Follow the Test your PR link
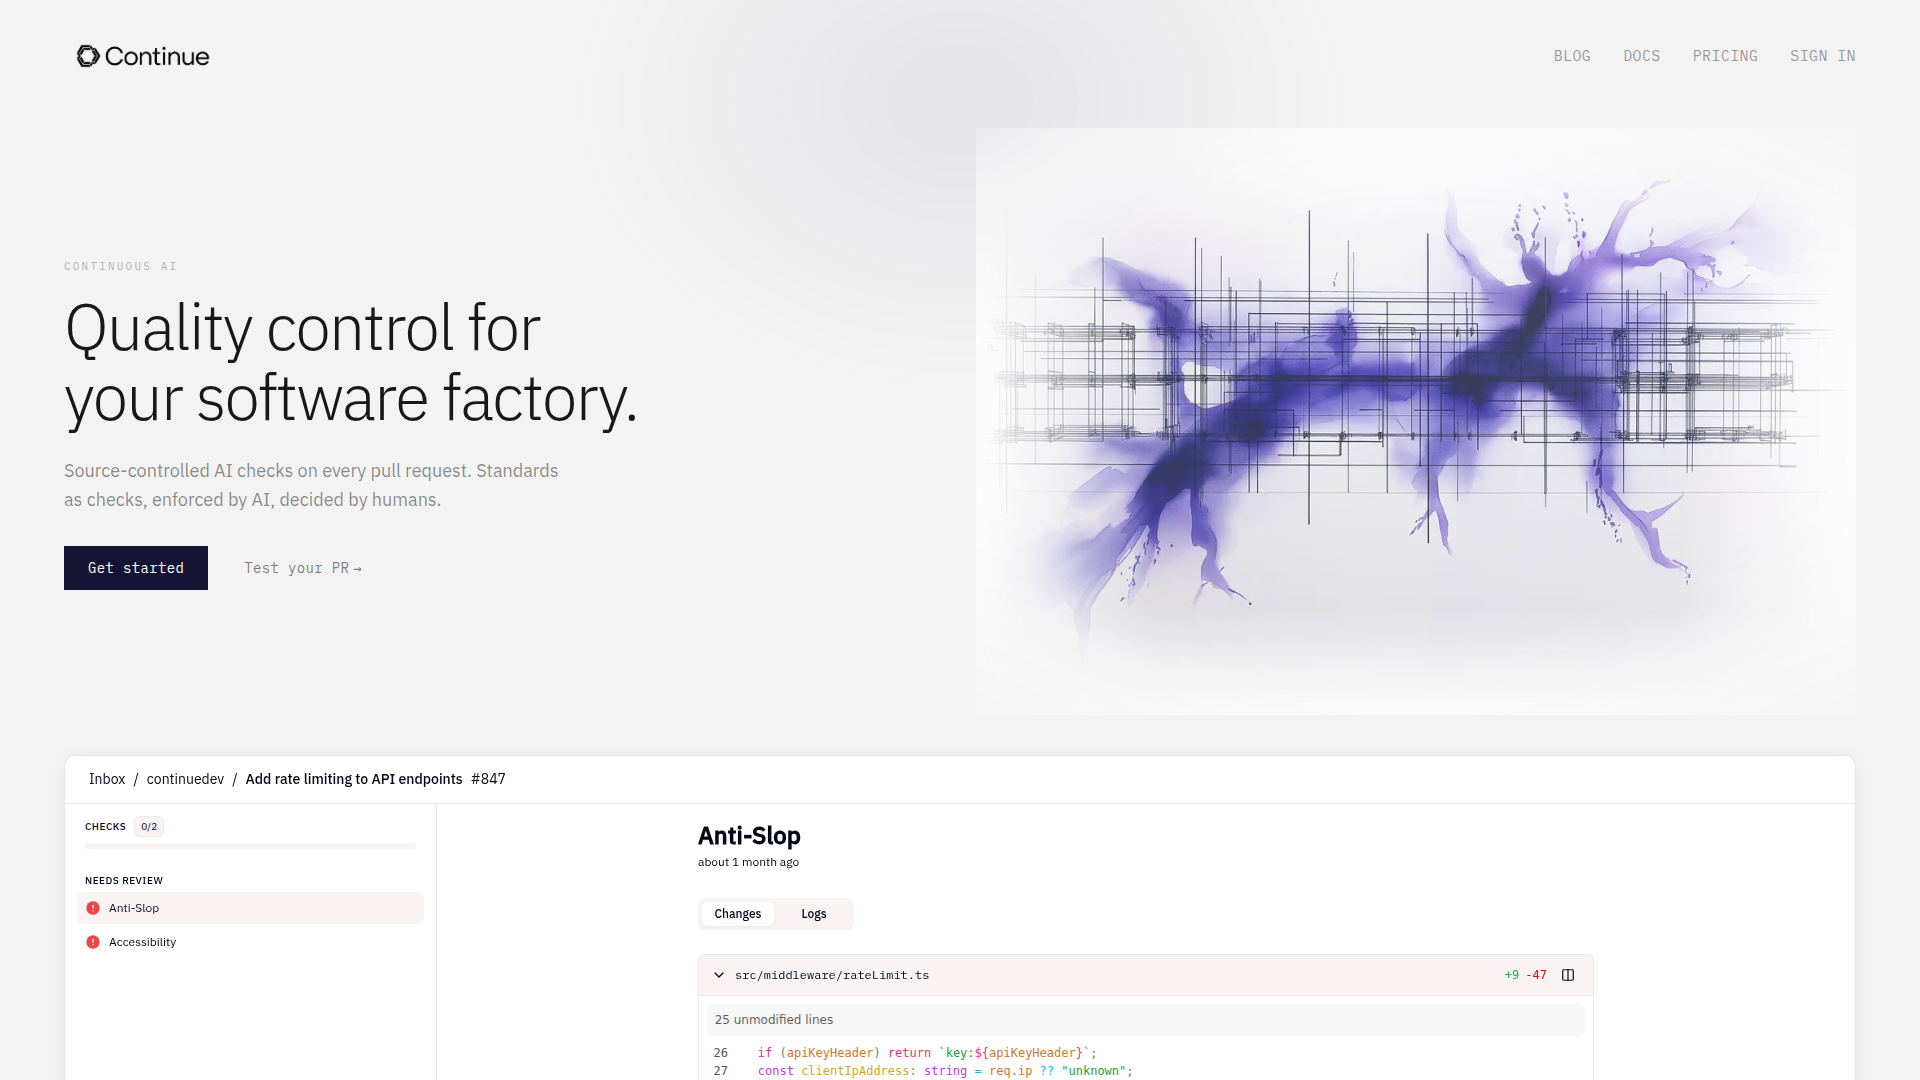The image size is (1920, 1080). (302, 568)
